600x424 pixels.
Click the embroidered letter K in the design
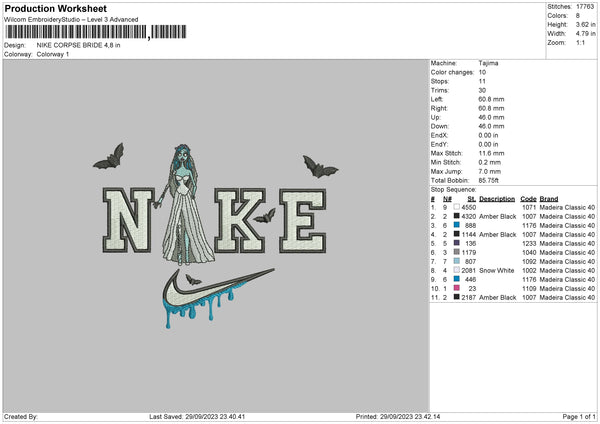point(240,220)
